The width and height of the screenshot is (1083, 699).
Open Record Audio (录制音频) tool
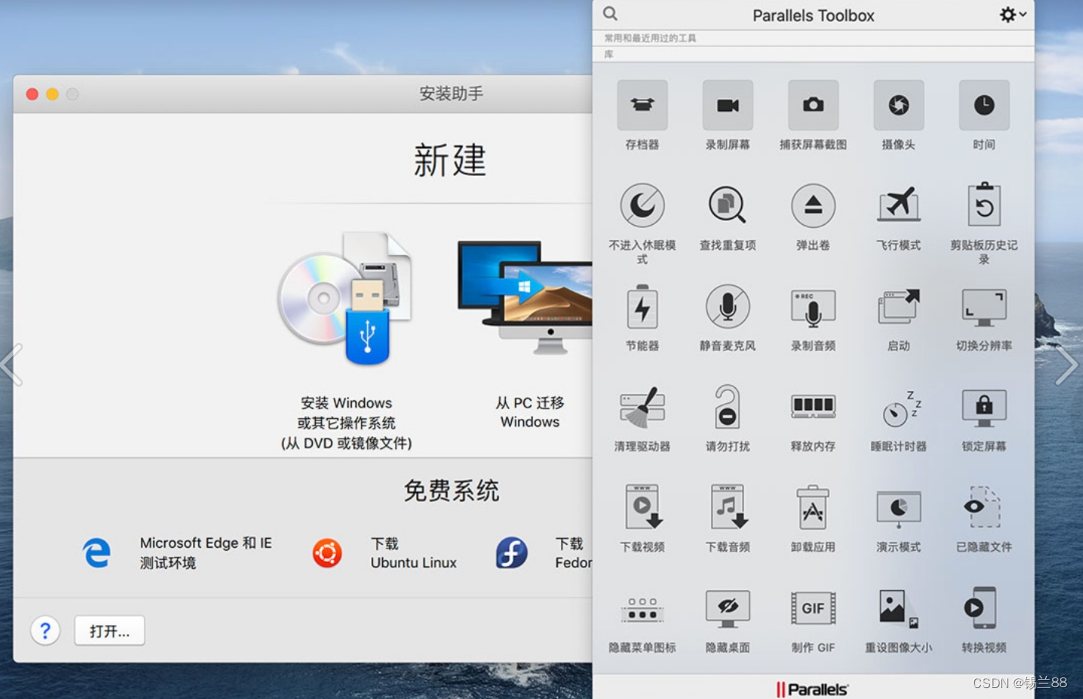(x=813, y=307)
